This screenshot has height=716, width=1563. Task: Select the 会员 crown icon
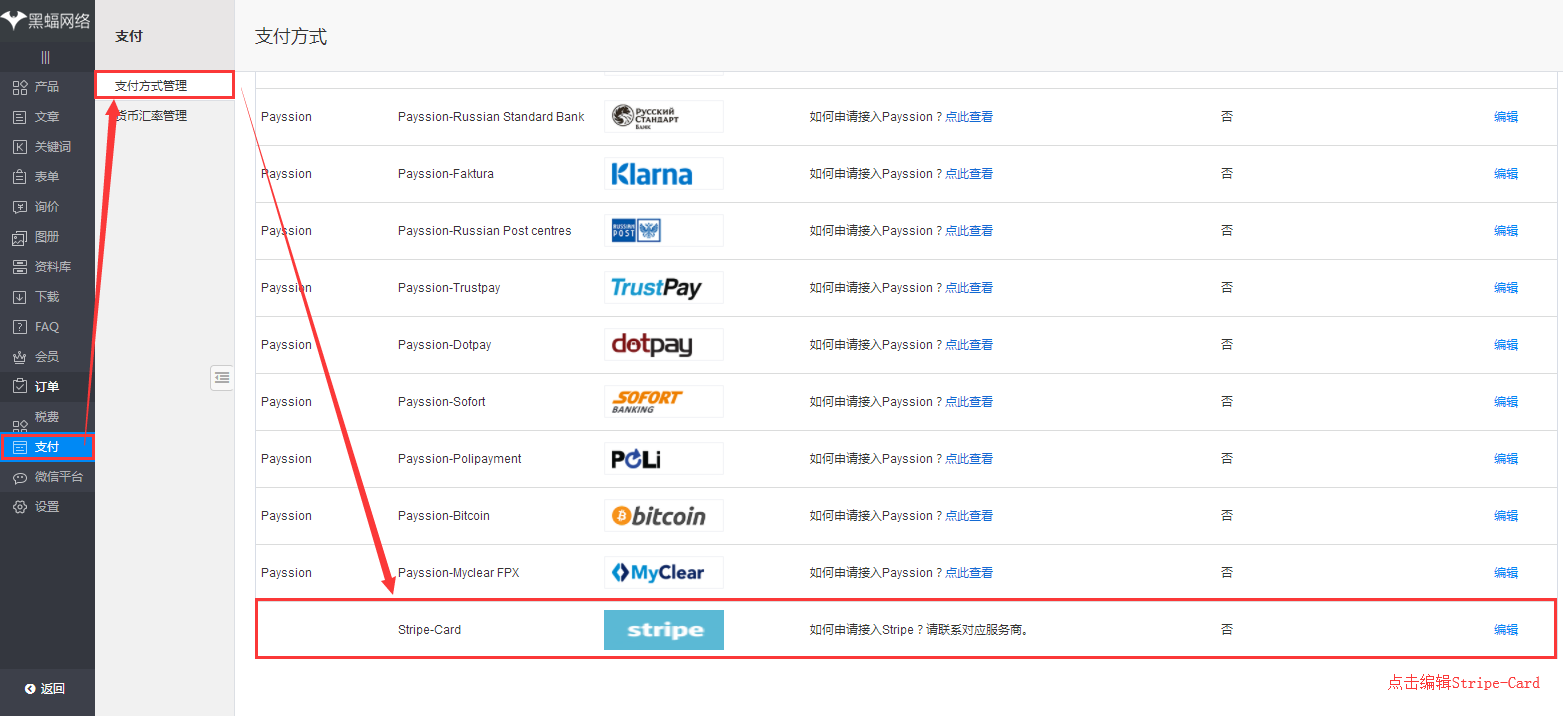tap(20, 357)
